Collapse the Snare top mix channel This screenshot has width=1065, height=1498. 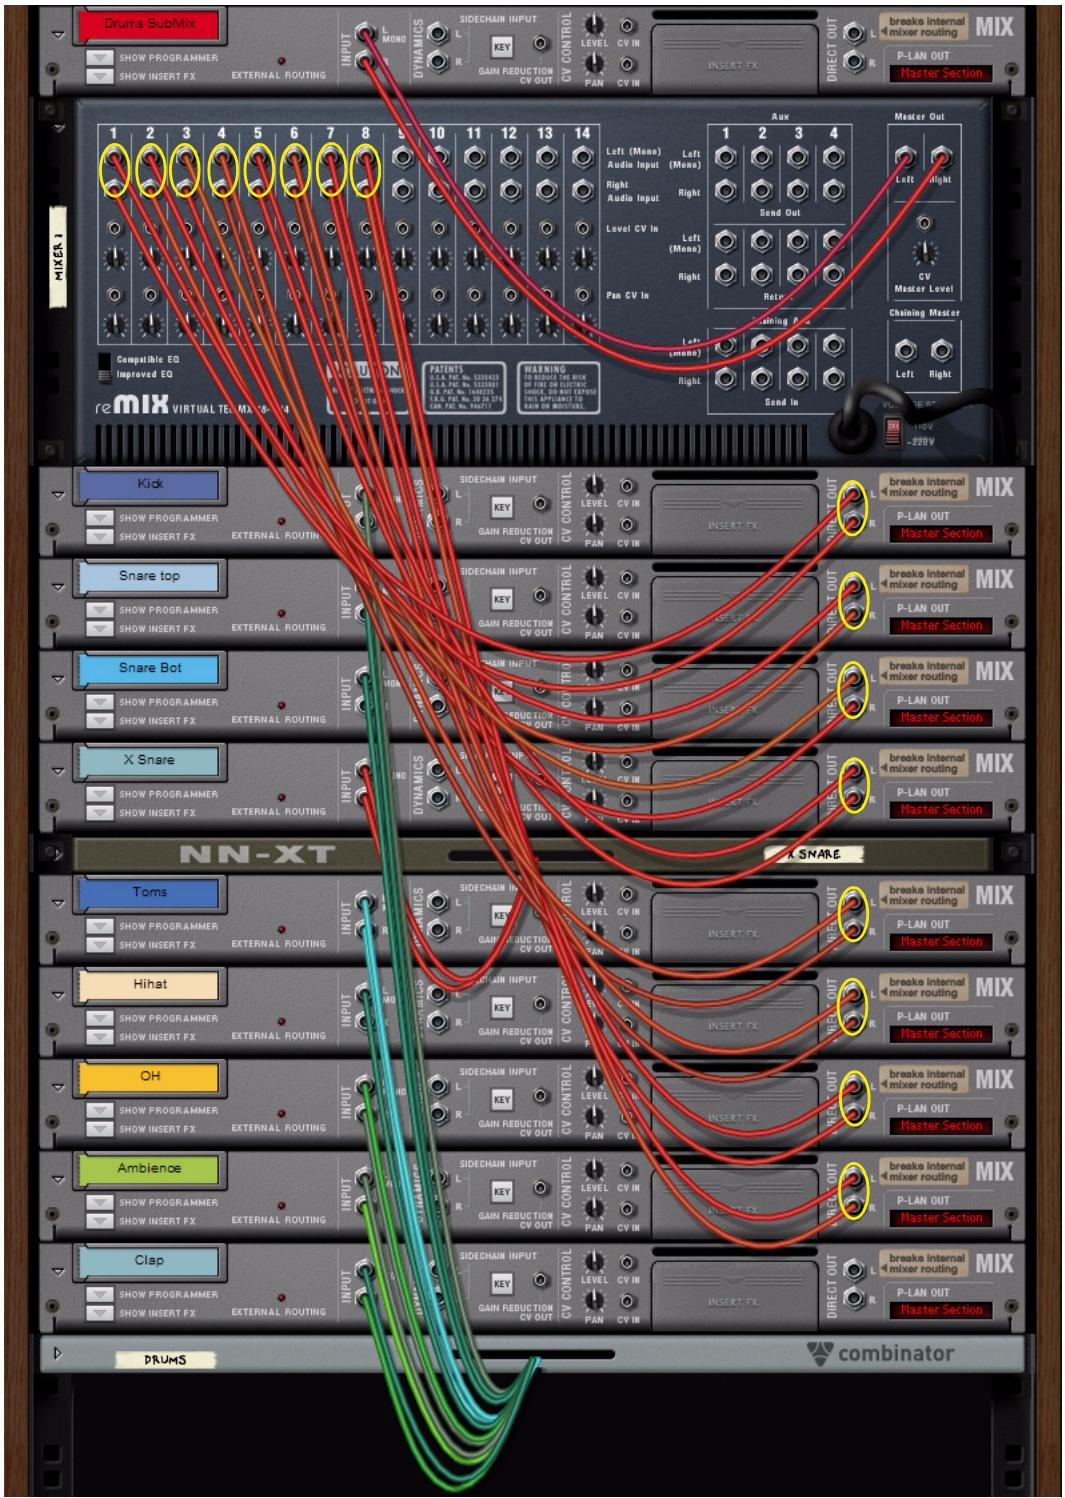coord(58,587)
